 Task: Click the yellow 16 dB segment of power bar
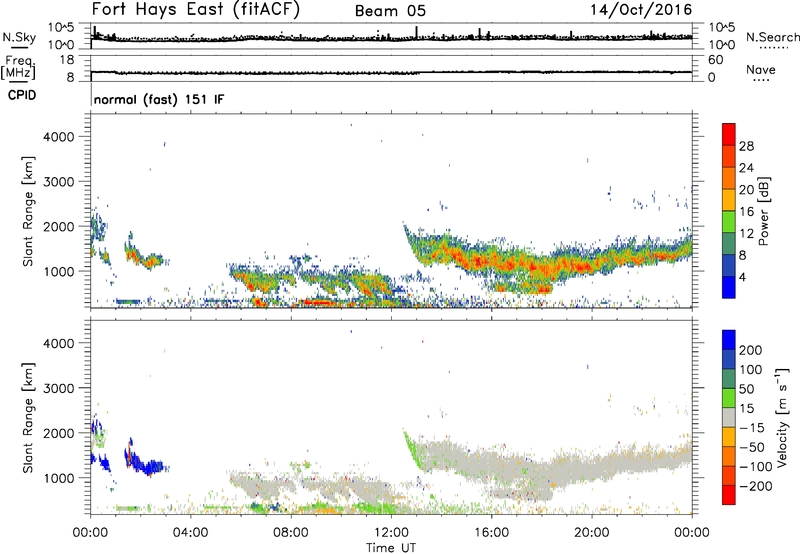pos(729,199)
